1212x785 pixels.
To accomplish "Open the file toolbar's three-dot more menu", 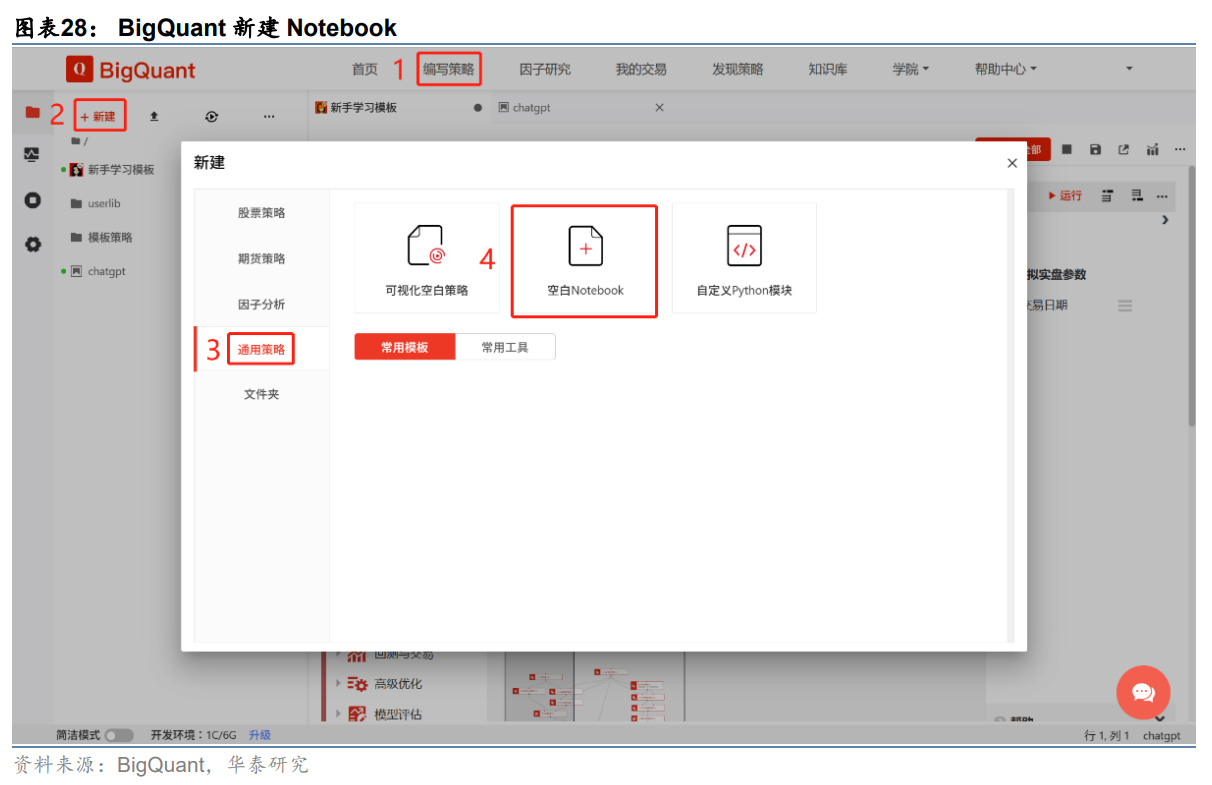I will click(x=269, y=116).
